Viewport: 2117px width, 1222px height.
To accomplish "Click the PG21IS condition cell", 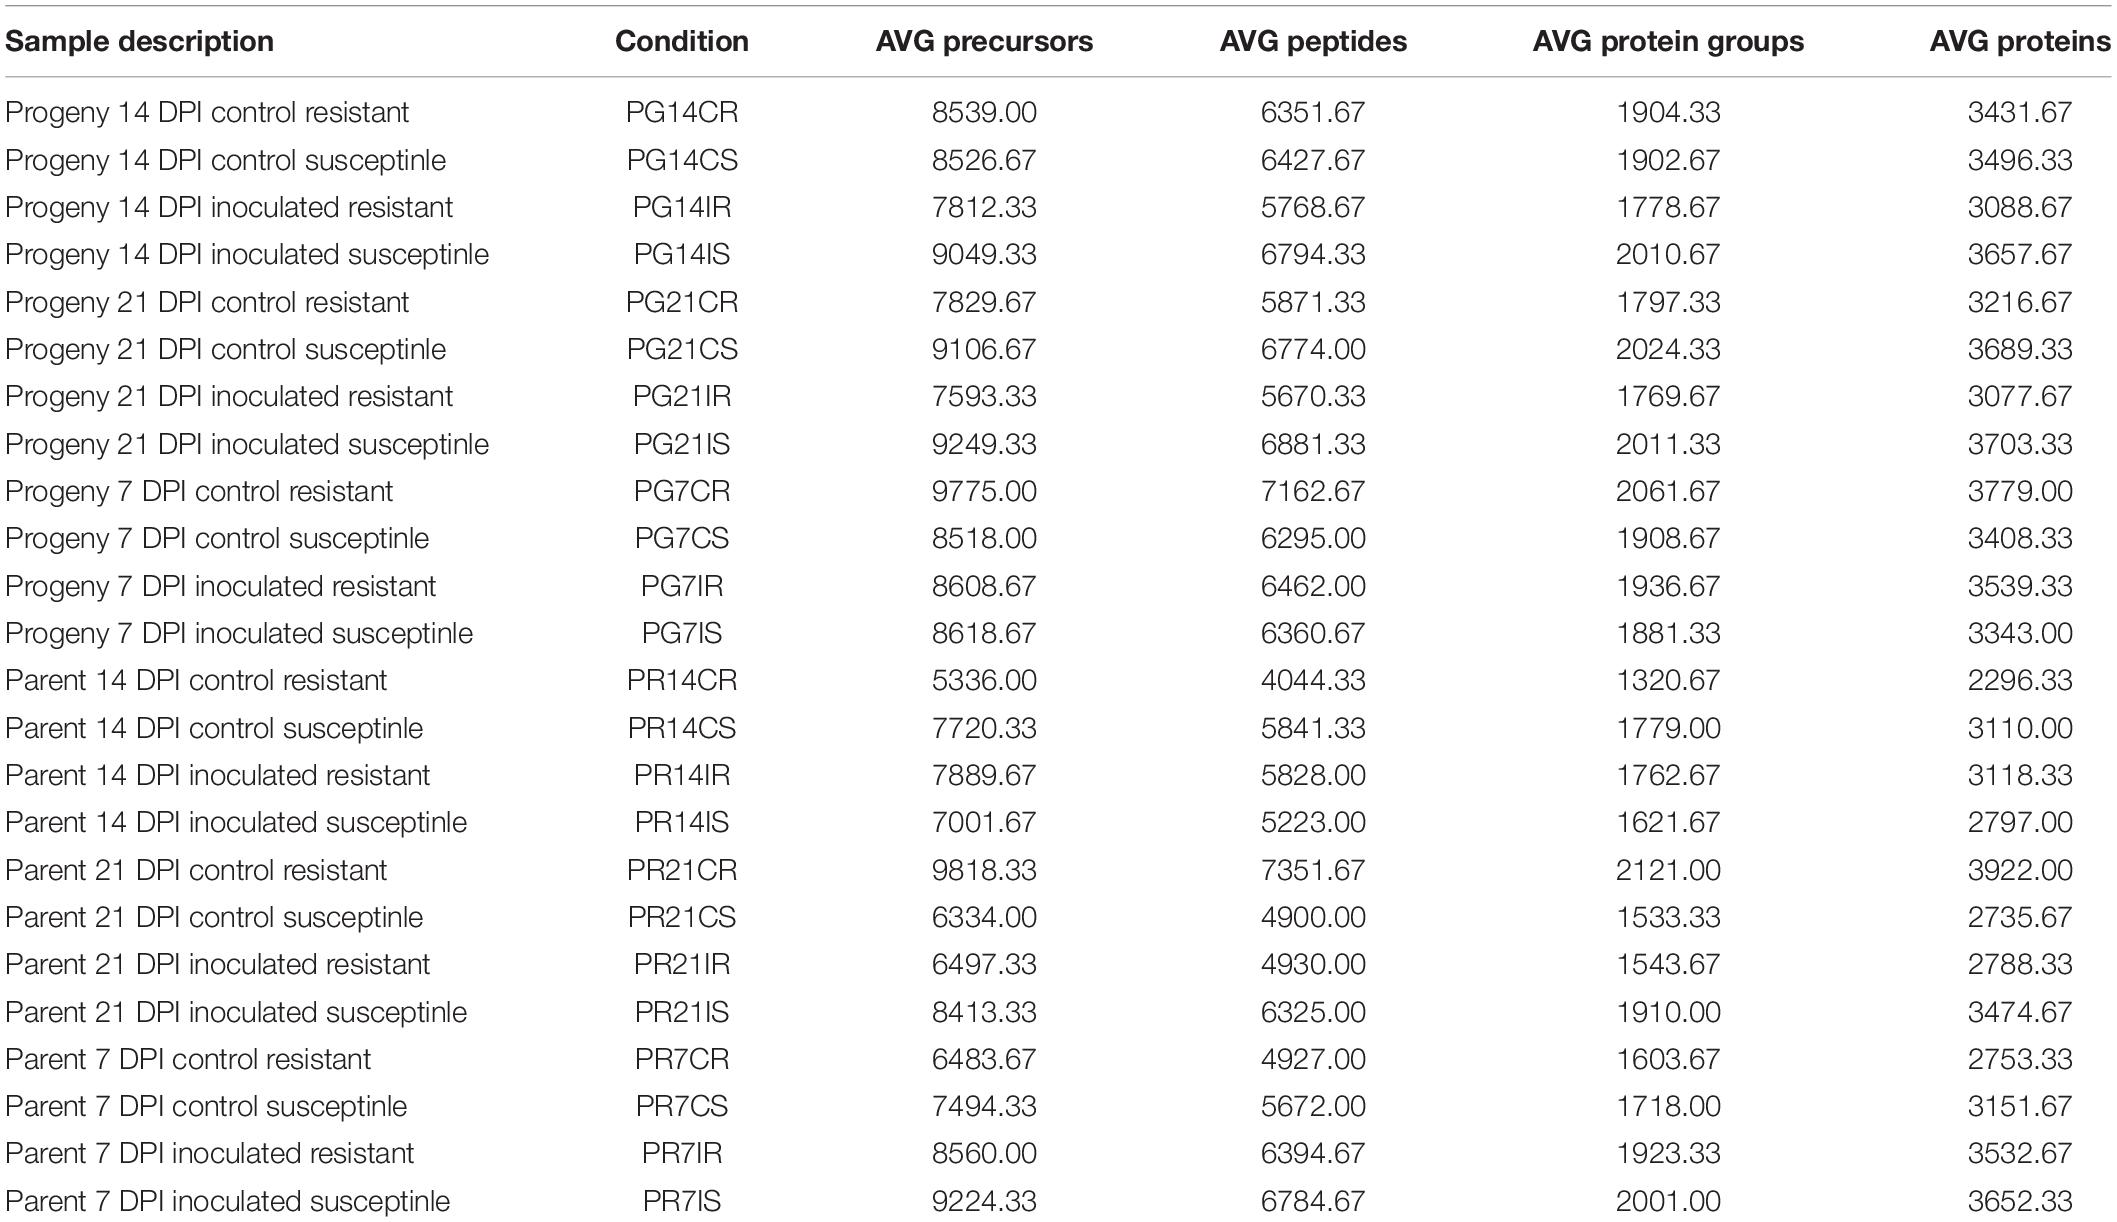I will pos(682,444).
